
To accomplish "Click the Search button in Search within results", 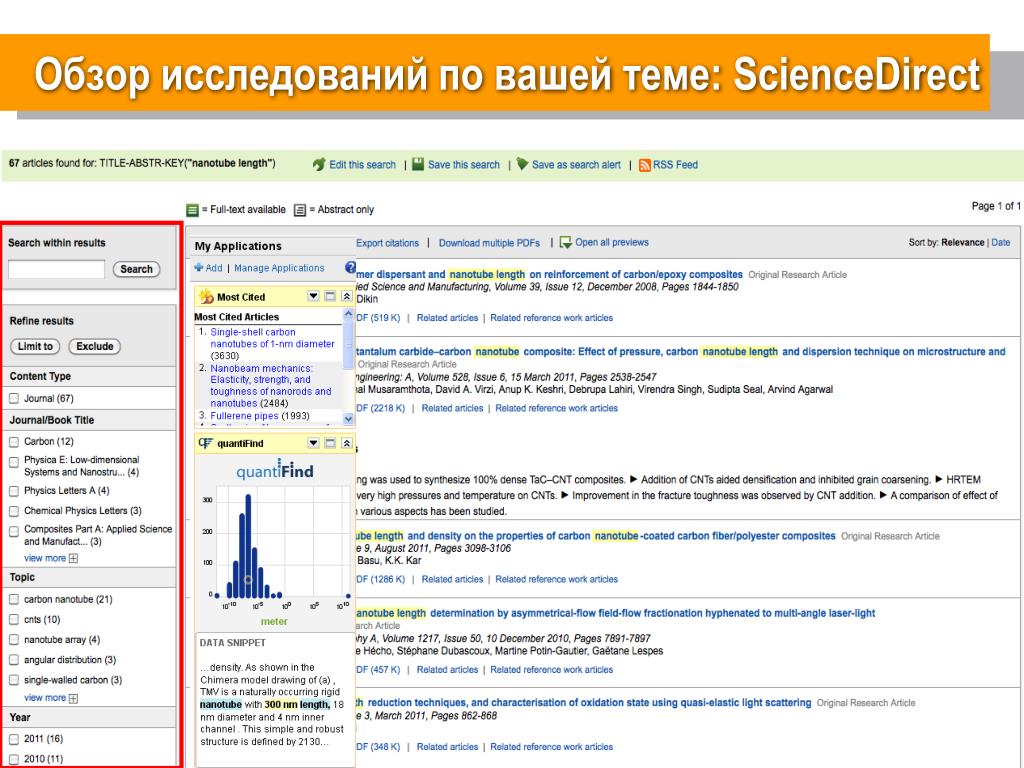I will coord(136,269).
